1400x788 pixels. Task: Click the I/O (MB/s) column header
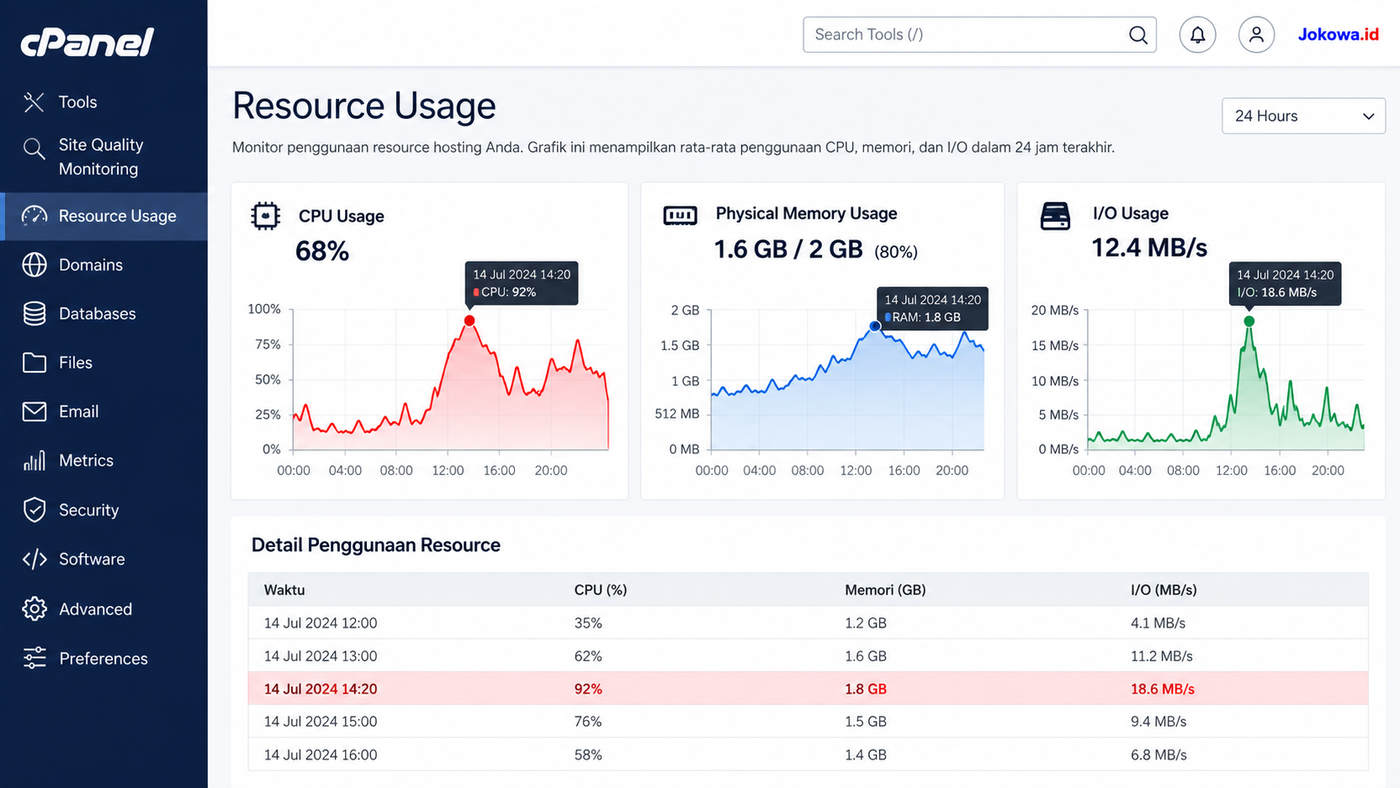pos(1163,590)
